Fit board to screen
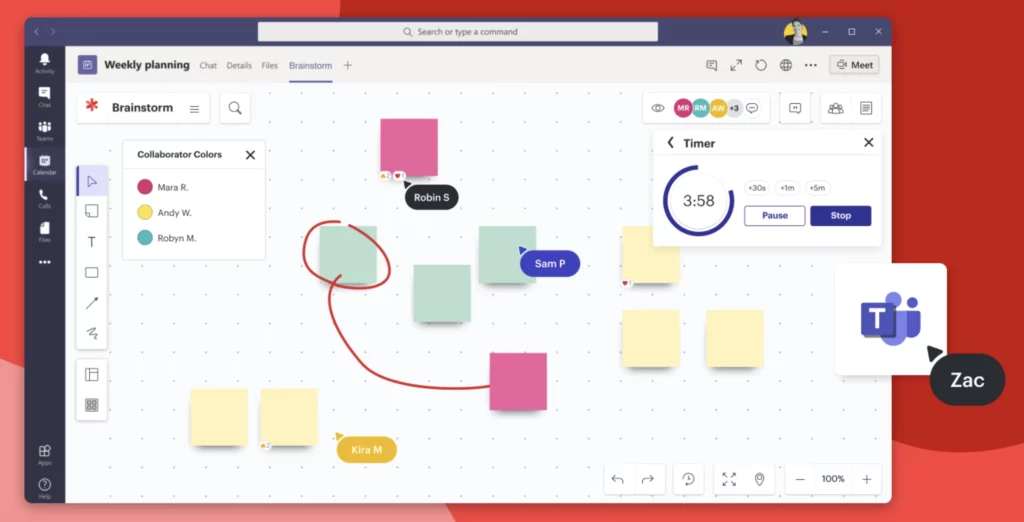This screenshot has width=1024, height=522. pyautogui.click(x=729, y=480)
